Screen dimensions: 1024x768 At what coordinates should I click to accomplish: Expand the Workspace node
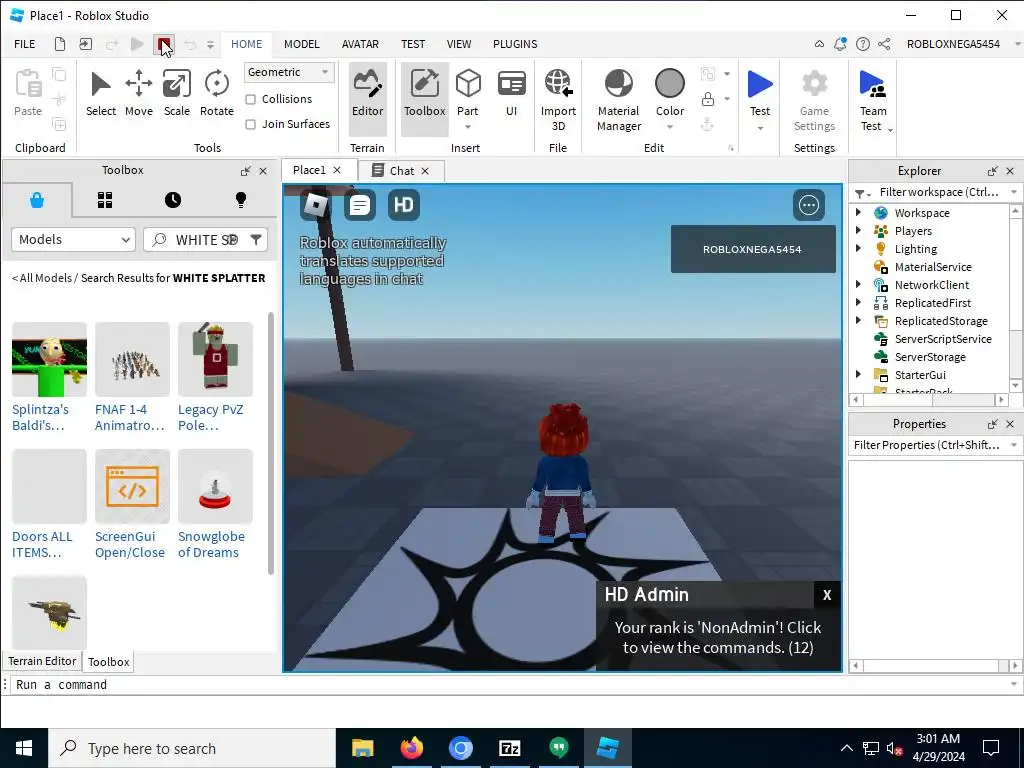coord(858,212)
